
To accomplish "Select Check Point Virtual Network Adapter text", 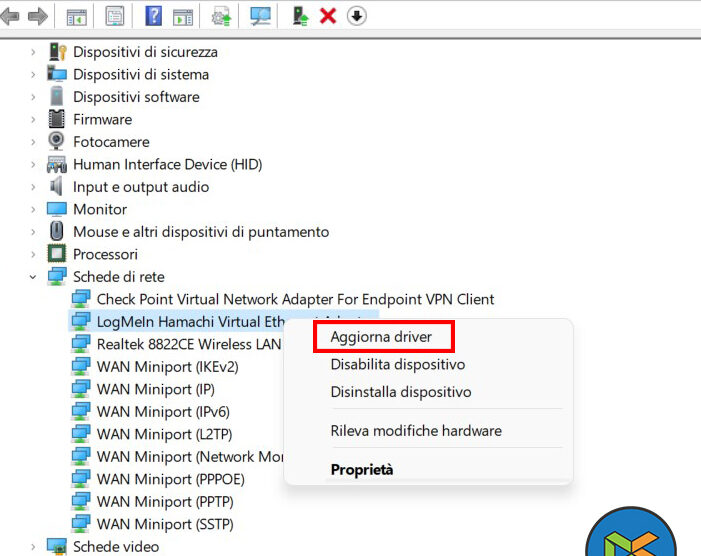I will pos(296,299).
